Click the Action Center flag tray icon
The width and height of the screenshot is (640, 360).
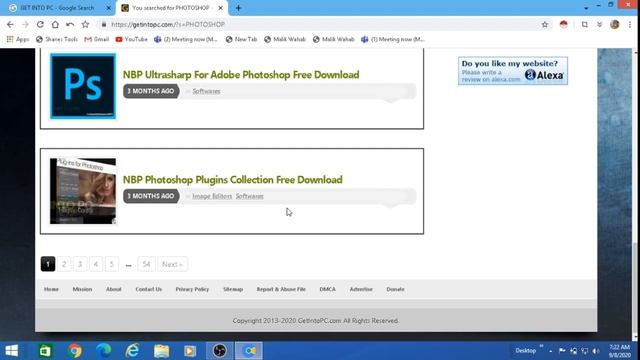[x=562, y=351]
